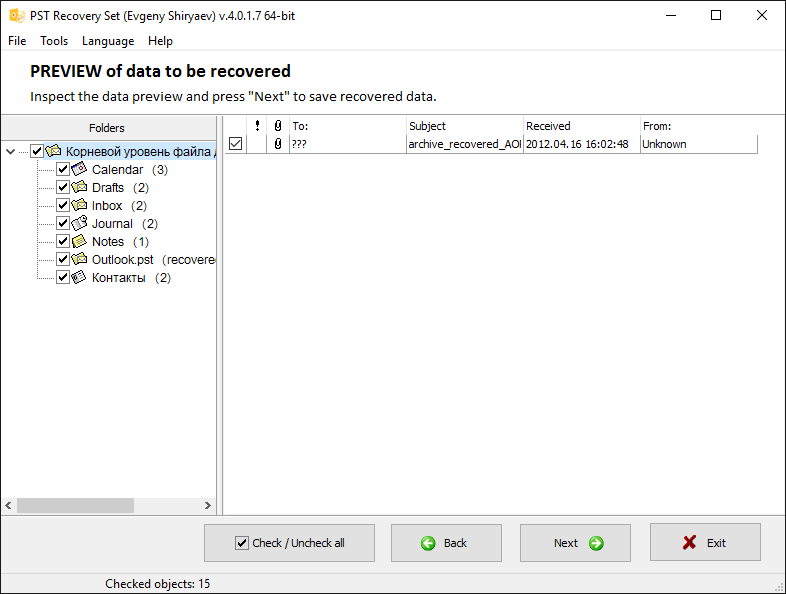Click the Drafts folder icon
Image resolution: width=786 pixels, height=594 pixels.
click(x=79, y=187)
